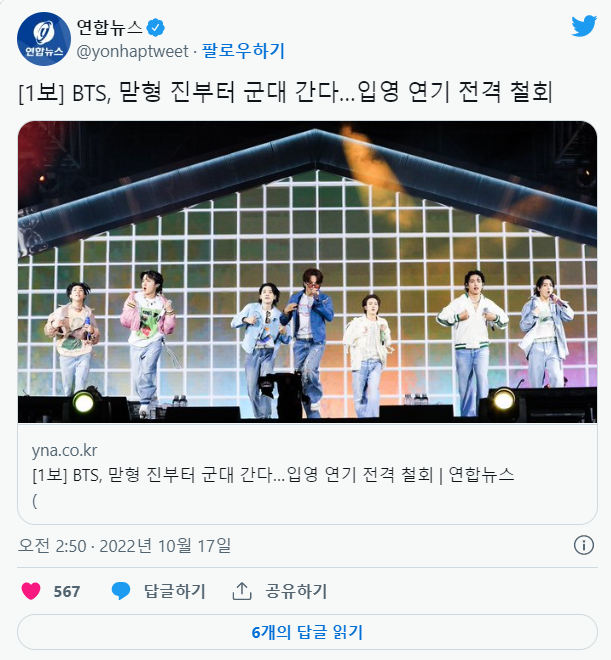The width and height of the screenshot is (611, 660).
Task: Open the 연합뉴스 profile avatar
Action: (x=43, y=39)
